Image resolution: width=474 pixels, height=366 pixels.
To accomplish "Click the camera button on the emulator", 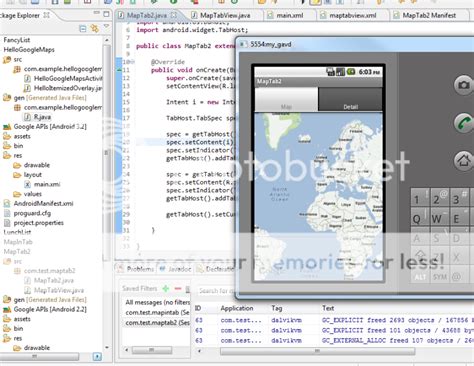I will tap(463, 85).
